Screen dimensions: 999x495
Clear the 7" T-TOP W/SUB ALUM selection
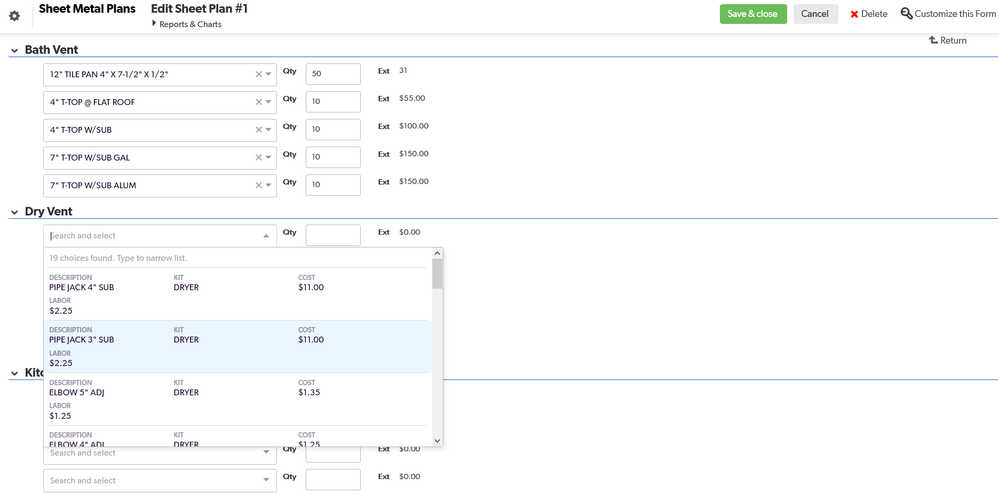coord(259,185)
